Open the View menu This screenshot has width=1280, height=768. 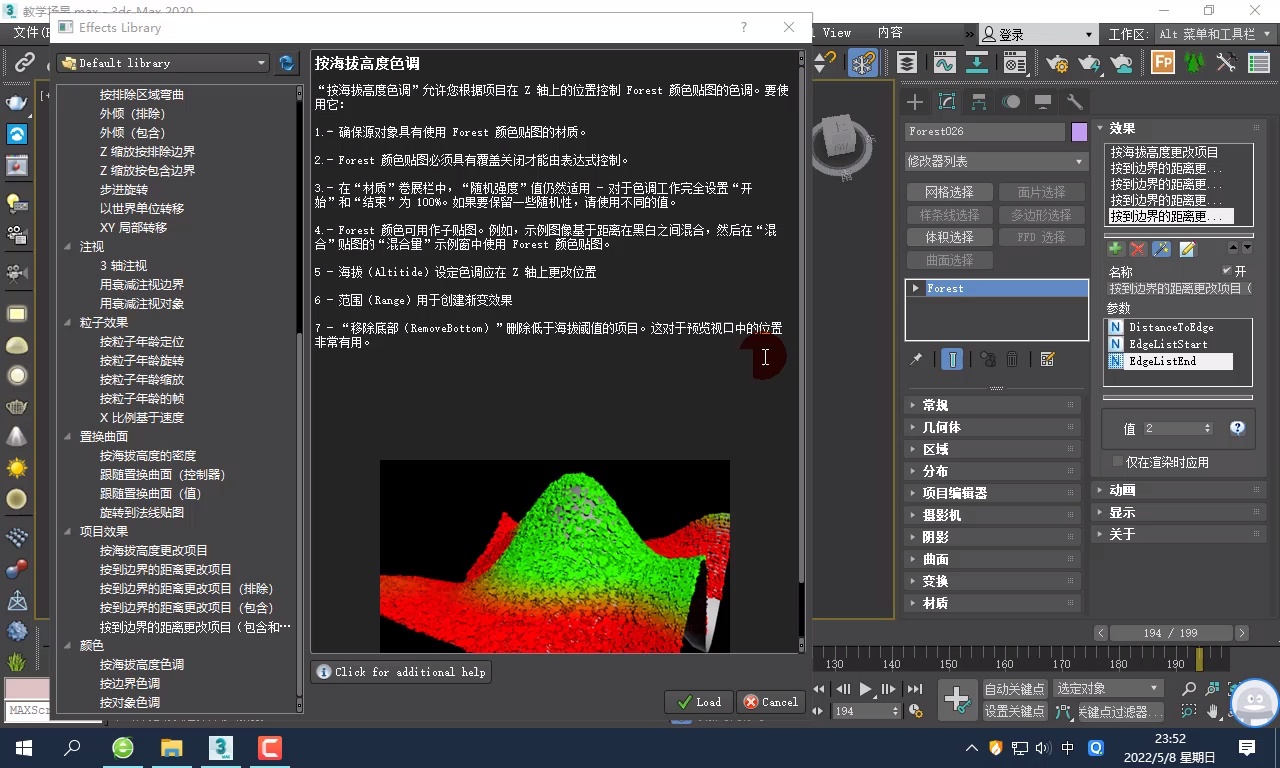pyautogui.click(x=836, y=32)
